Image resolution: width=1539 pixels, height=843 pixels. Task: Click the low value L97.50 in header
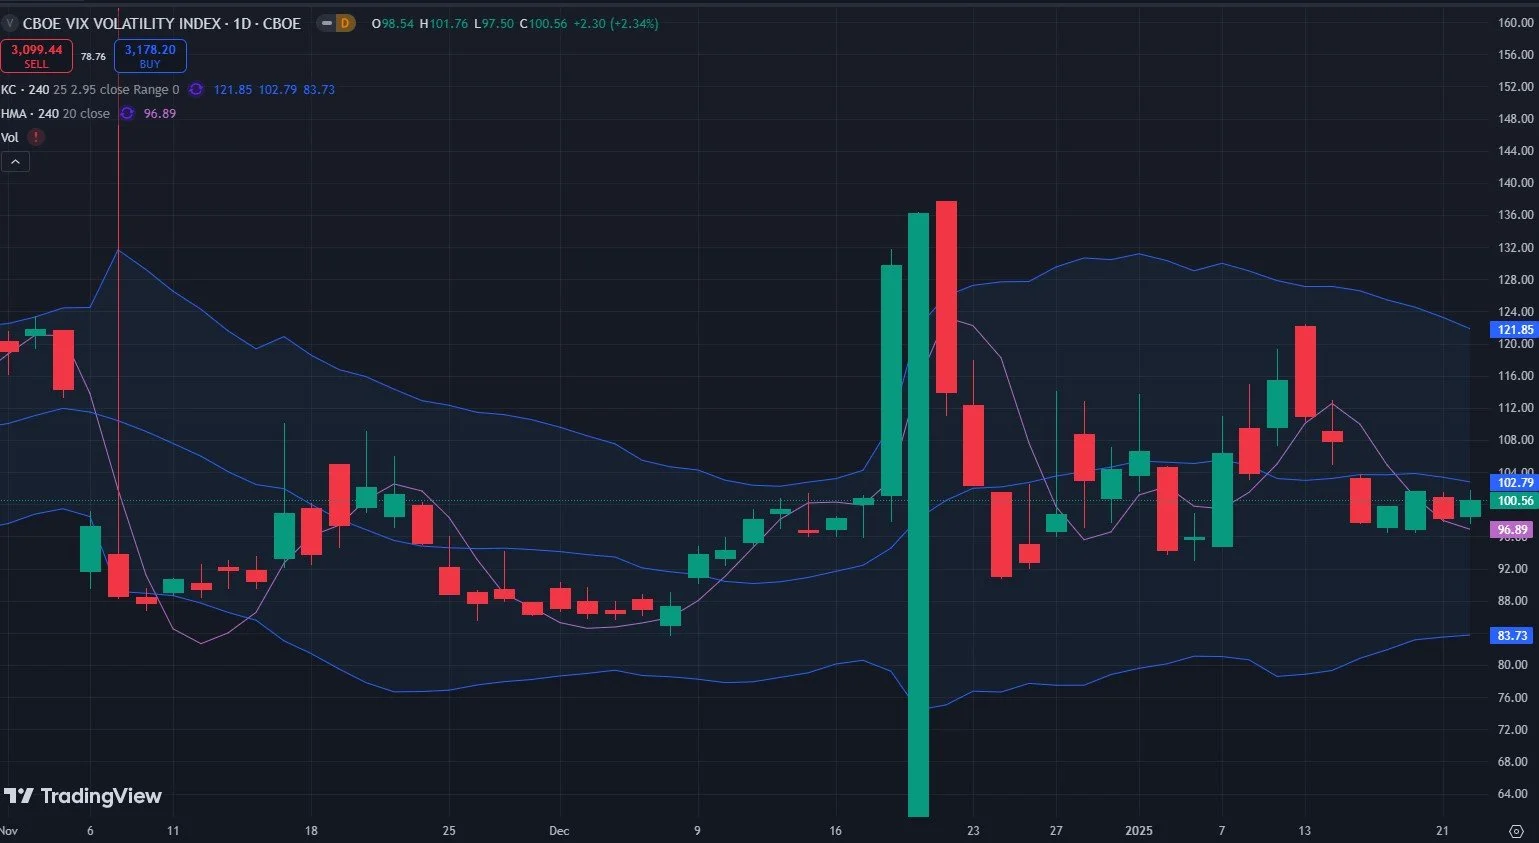point(494,23)
